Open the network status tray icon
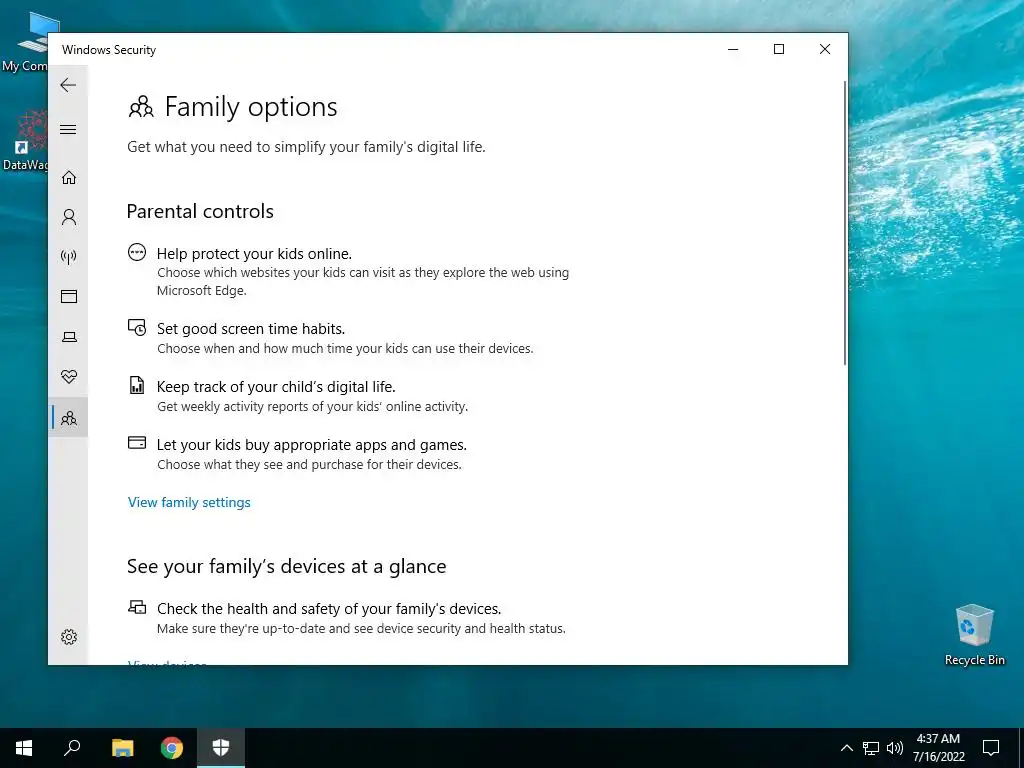Screen dimensions: 1024x768 point(871,748)
